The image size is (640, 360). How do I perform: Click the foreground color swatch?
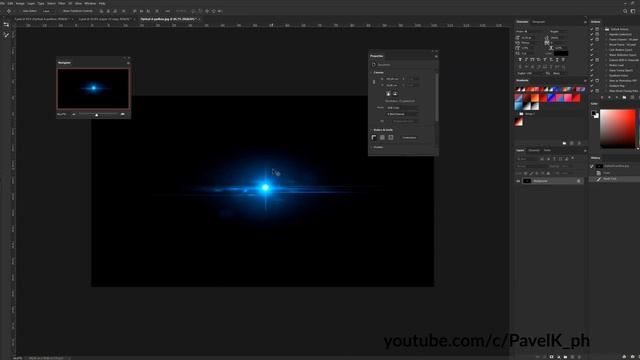(x=593, y=113)
